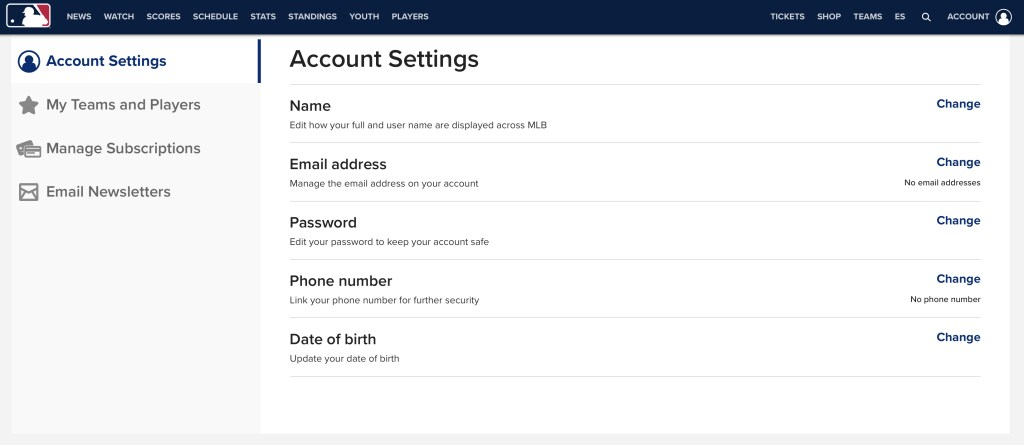Select Youth in the navigation bar
This screenshot has height=445, width=1024.
(364, 17)
